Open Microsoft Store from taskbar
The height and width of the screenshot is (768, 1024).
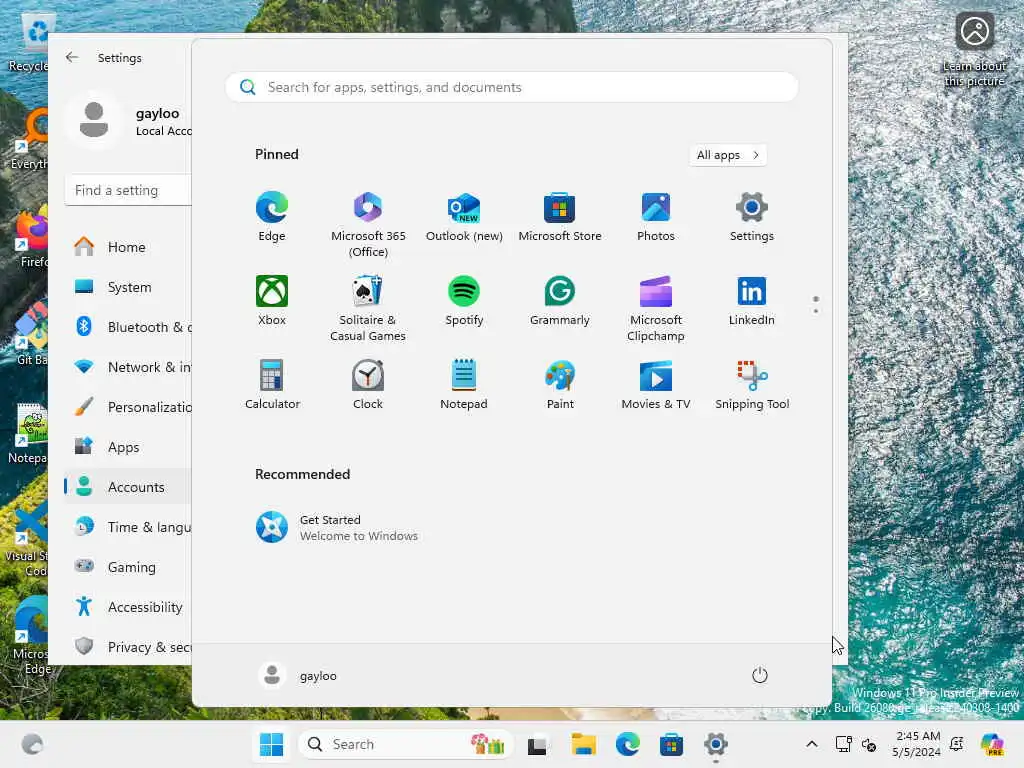pos(671,744)
